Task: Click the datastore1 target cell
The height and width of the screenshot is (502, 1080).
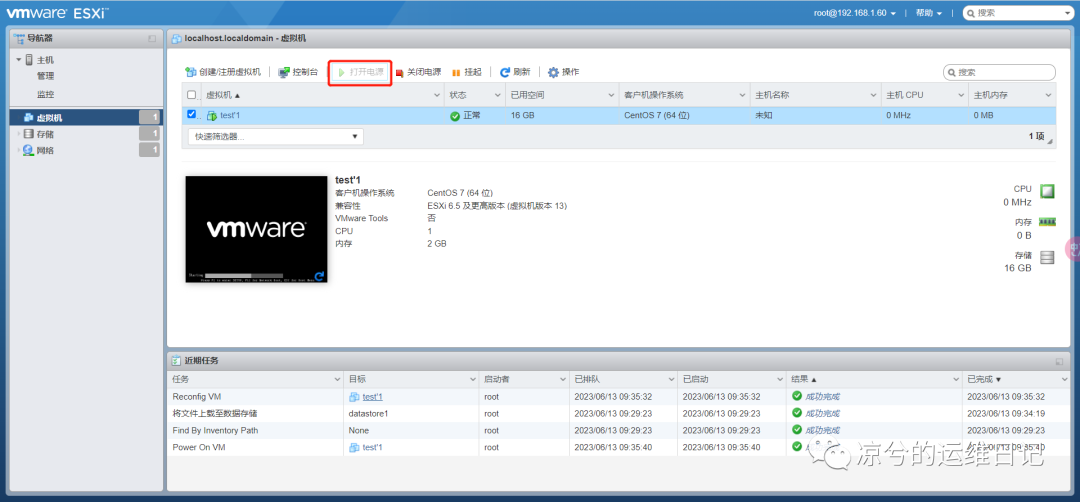Action: pos(368,414)
